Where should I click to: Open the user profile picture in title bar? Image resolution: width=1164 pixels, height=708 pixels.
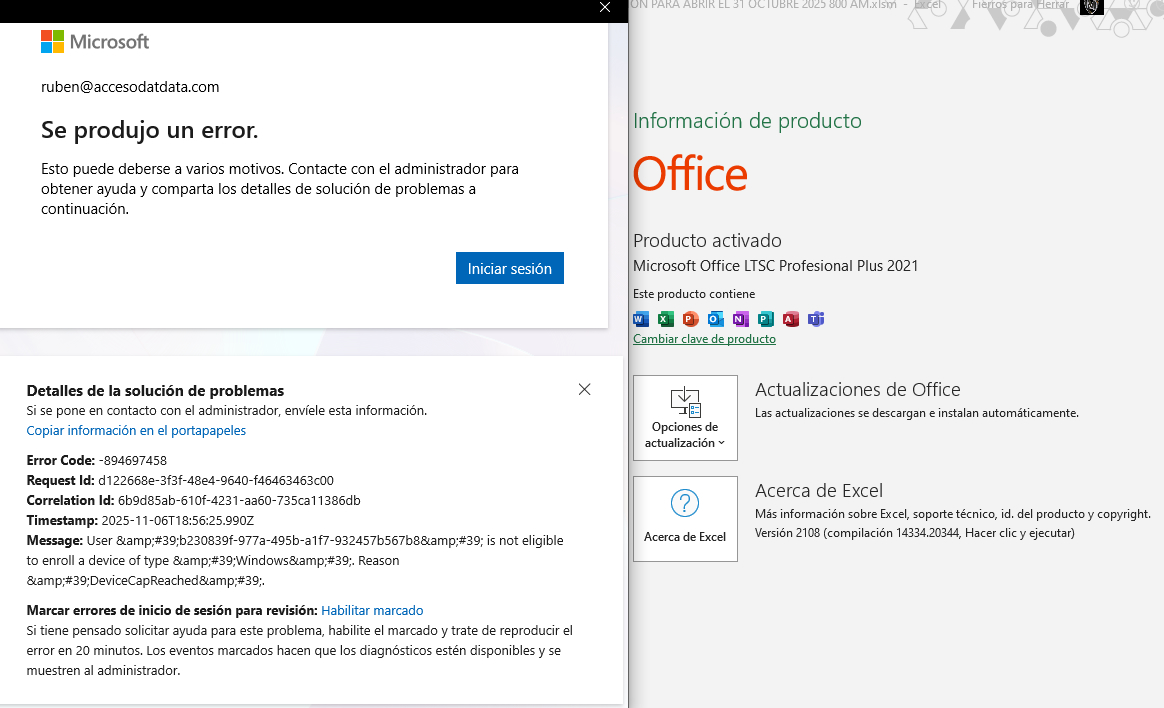1091,6
